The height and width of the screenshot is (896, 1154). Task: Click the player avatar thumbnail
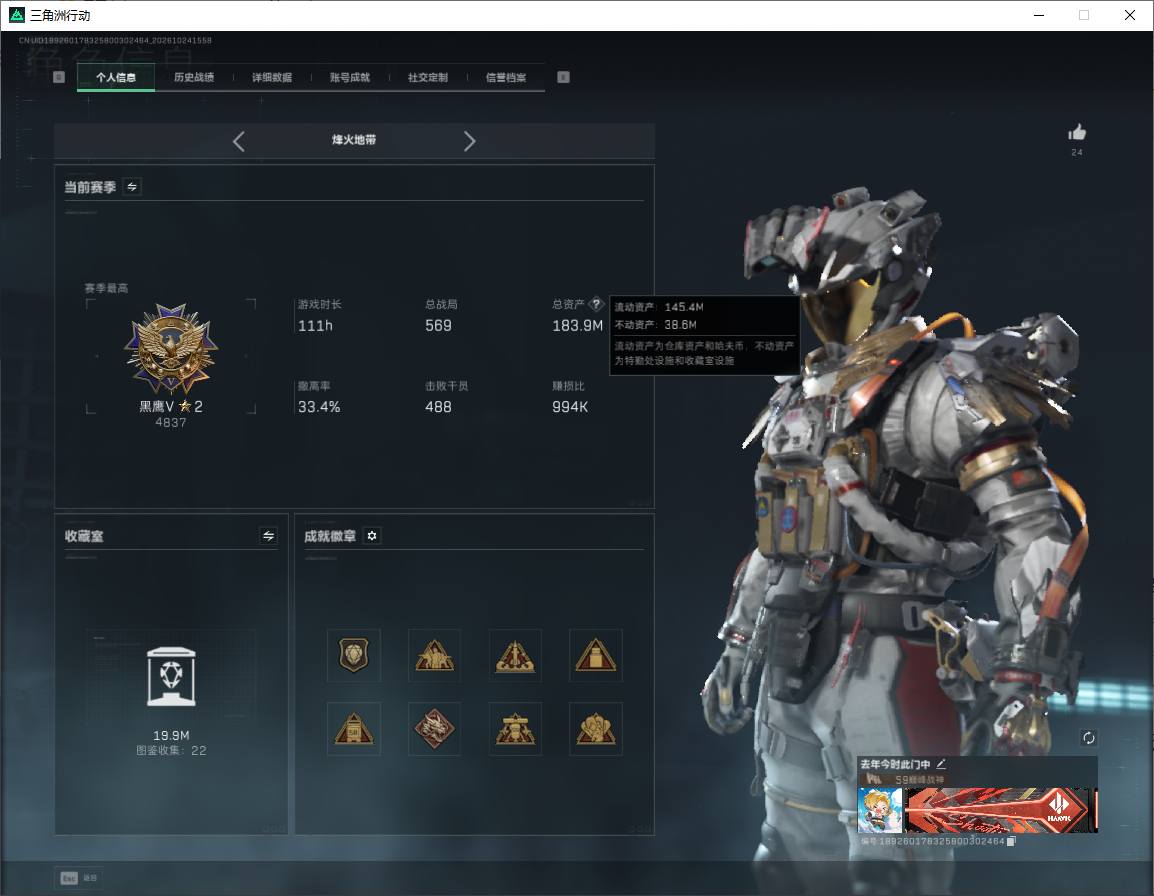(880, 810)
